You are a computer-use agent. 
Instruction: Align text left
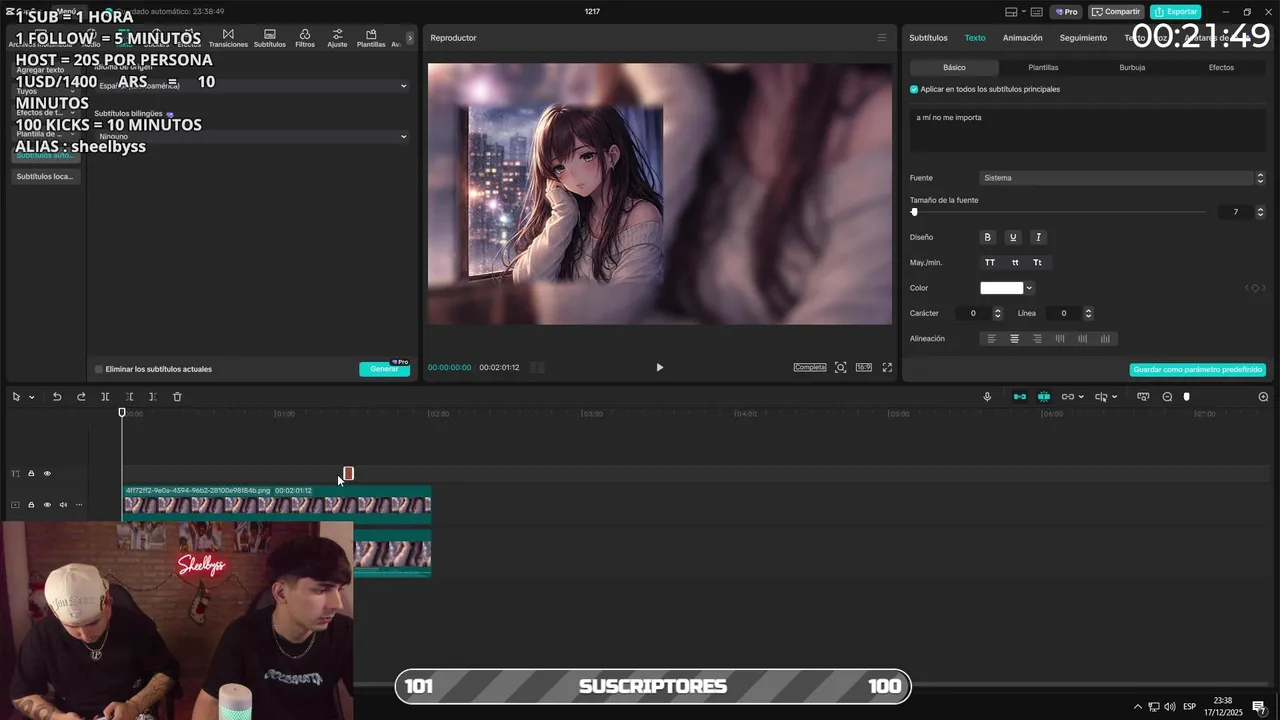point(992,339)
